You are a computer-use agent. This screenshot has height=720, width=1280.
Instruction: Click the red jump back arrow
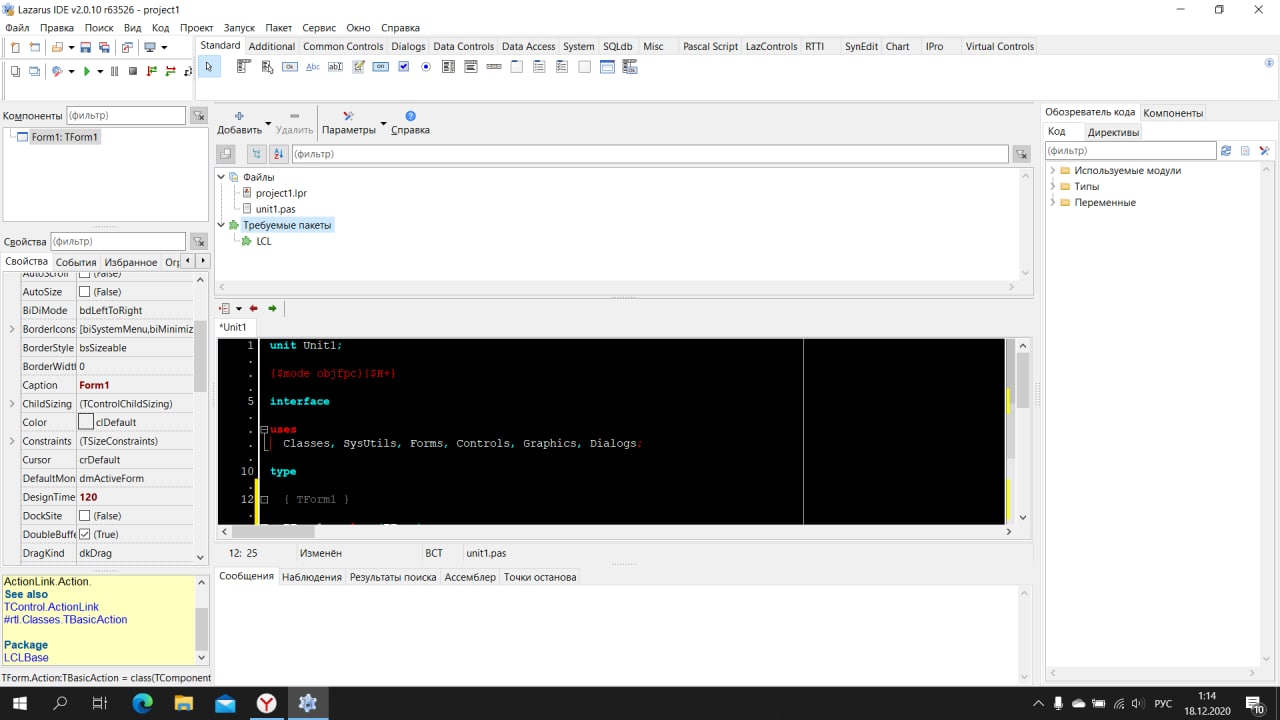(253, 308)
